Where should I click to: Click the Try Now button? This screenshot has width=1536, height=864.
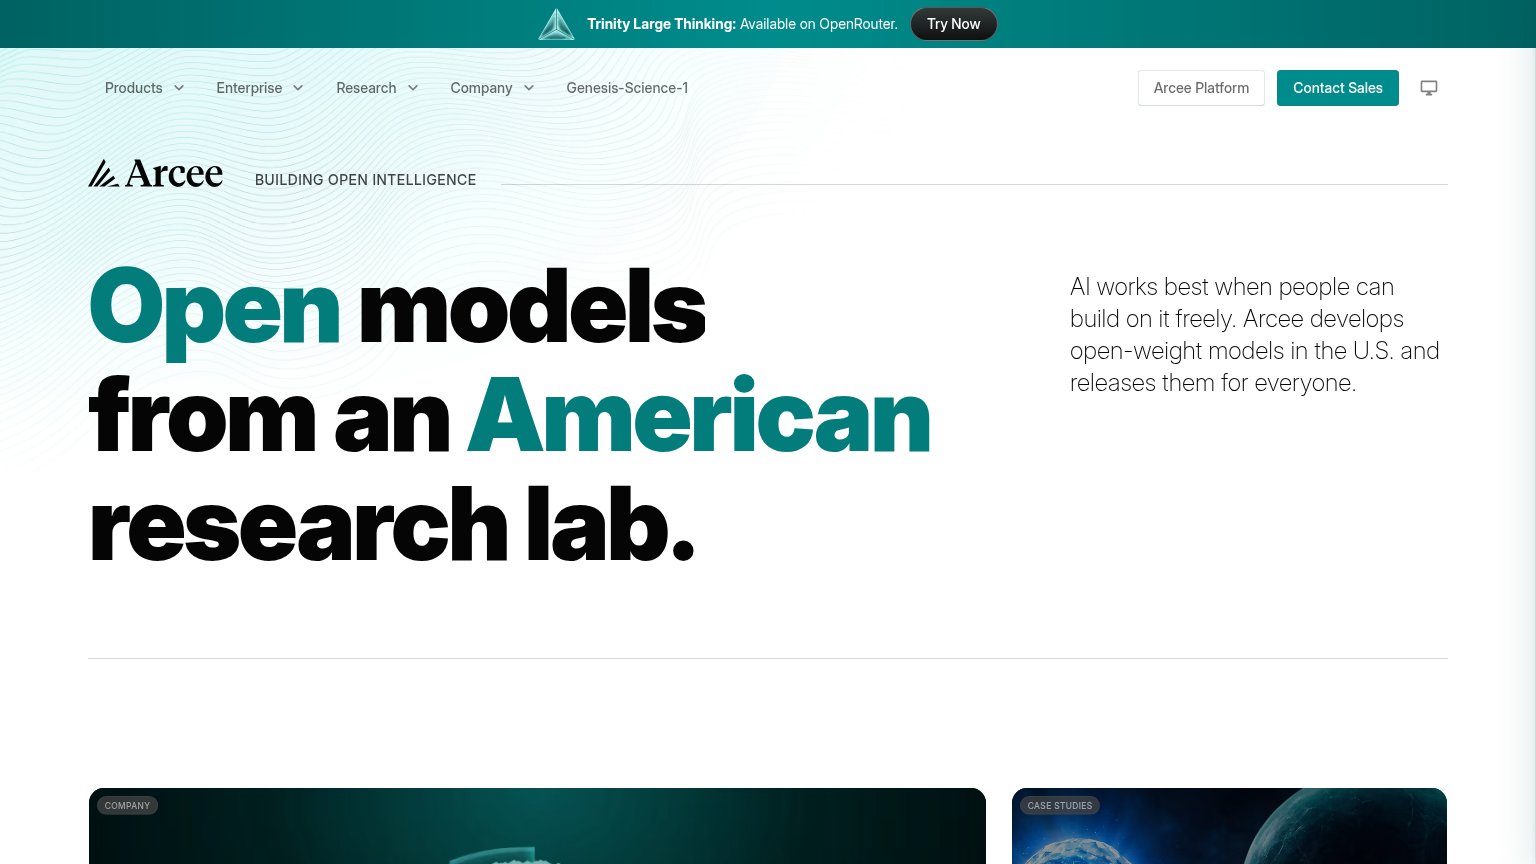(954, 24)
